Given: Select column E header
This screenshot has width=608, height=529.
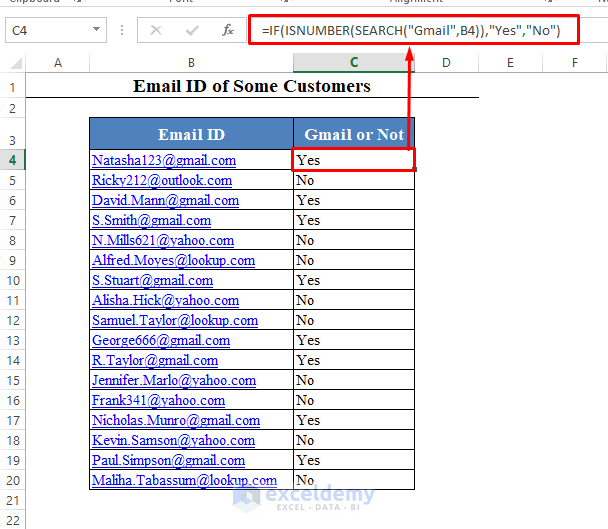Looking at the screenshot, I should coord(510,62).
